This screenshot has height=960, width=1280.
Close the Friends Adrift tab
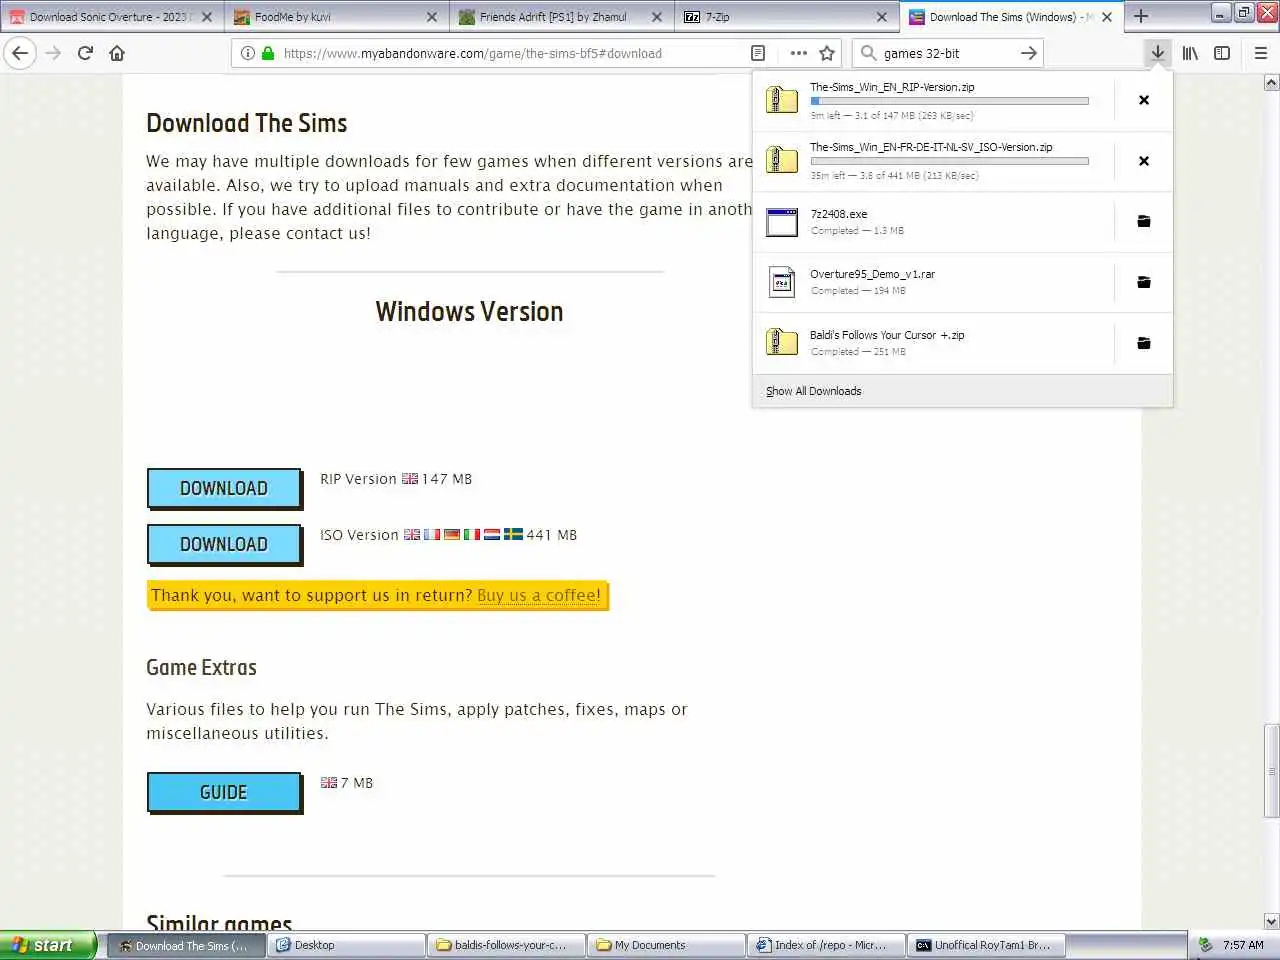(x=657, y=17)
